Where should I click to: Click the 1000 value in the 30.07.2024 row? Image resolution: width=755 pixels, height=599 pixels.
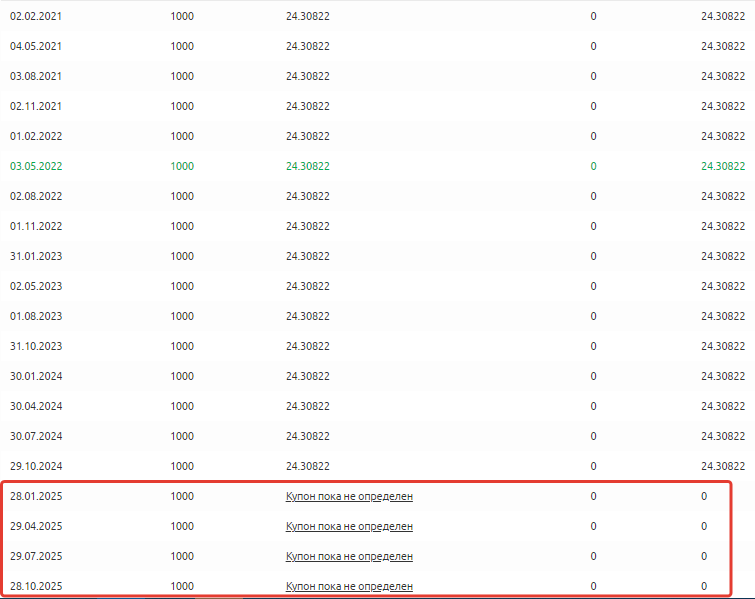[182, 436]
